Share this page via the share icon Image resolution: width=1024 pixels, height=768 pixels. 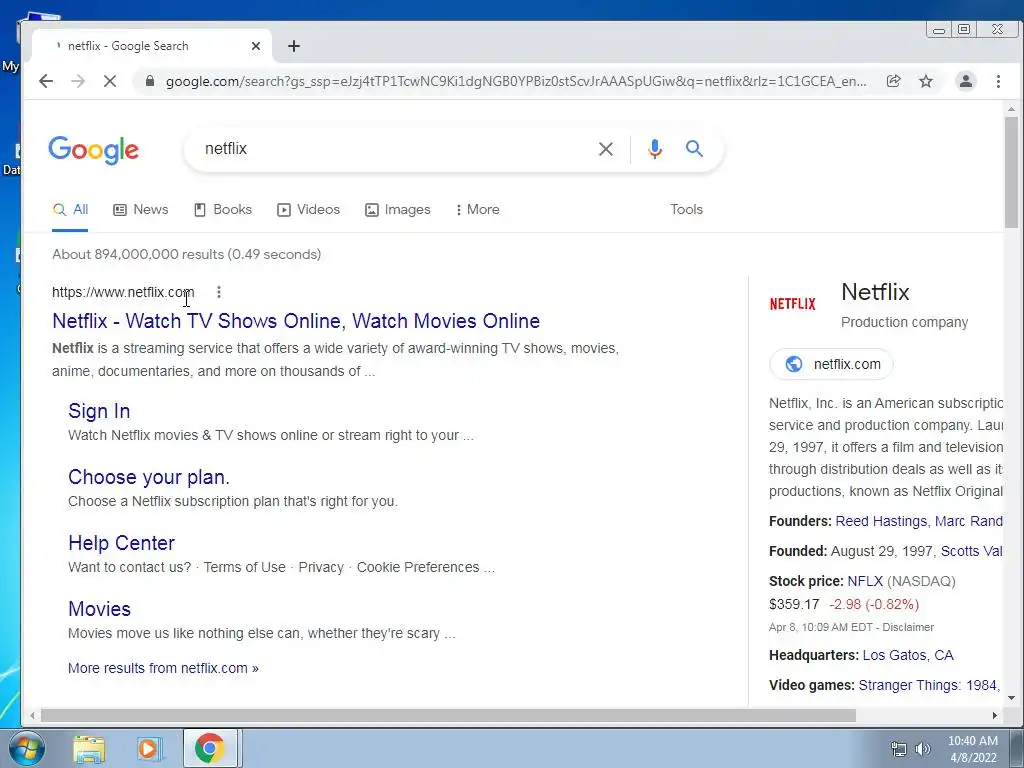point(893,81)
